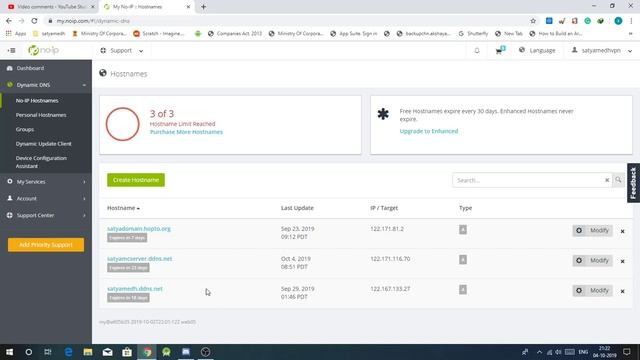Open the shopping cart
The image size is (640, 360).
tap(499, 51)
